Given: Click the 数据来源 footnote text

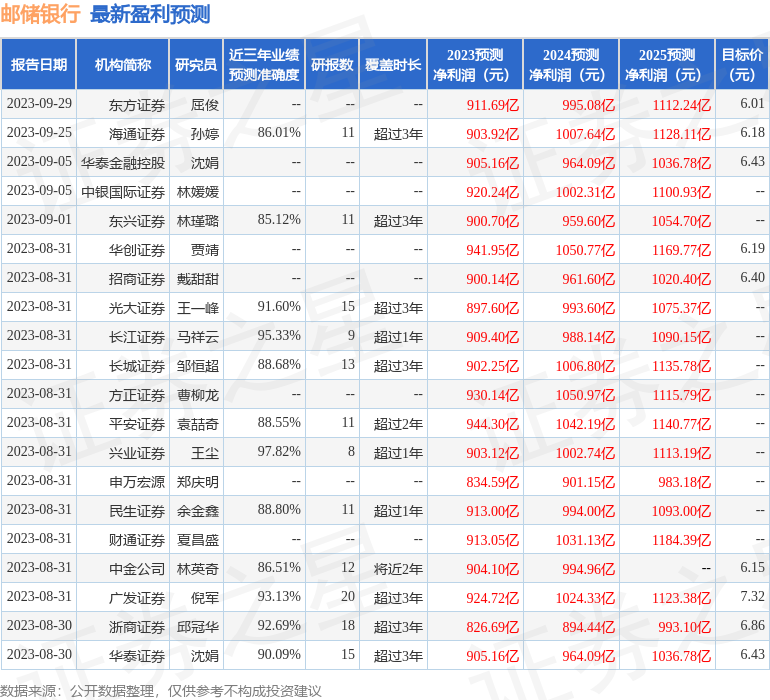Looking at the screenshot, I should (x=161, y=691).
